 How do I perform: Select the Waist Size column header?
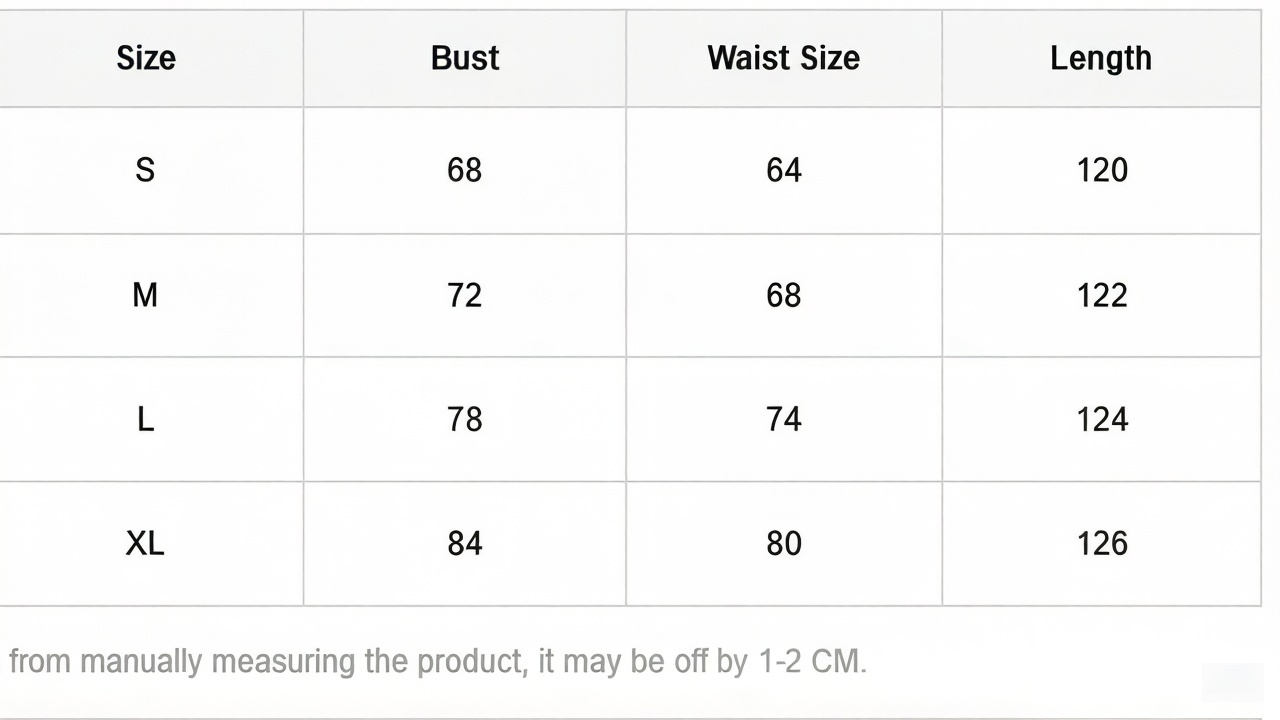[783, 58]
